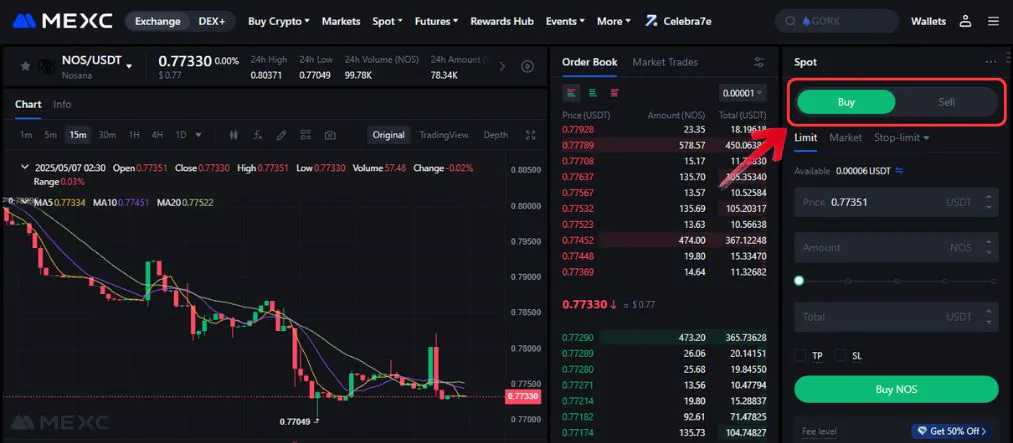The height and width of the screenshot is (443, 1013).
Task: Show sell orders only view
Action: tap(614, 92)
